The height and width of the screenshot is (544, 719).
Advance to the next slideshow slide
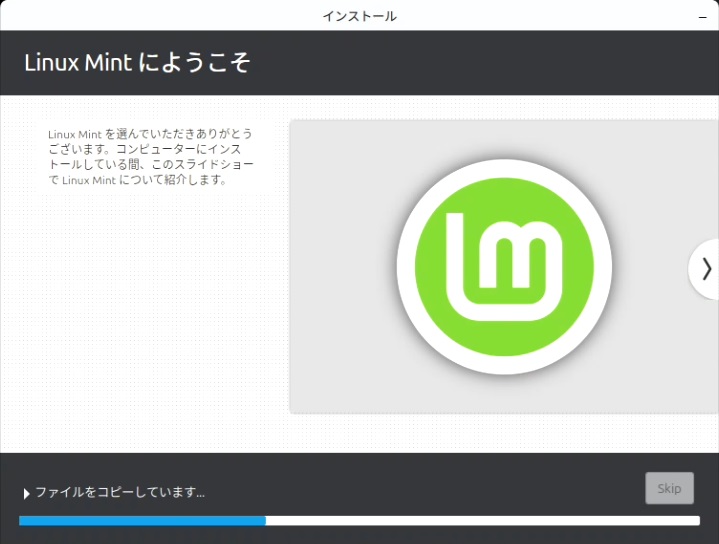point(705,268)
